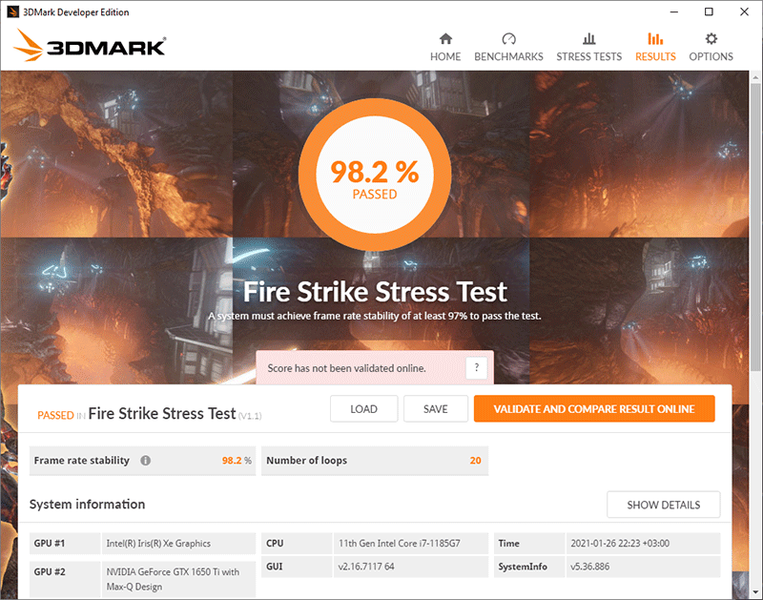Validate and compare result online
This screenshot has width=763, height=600.
[x=594, y=409]
